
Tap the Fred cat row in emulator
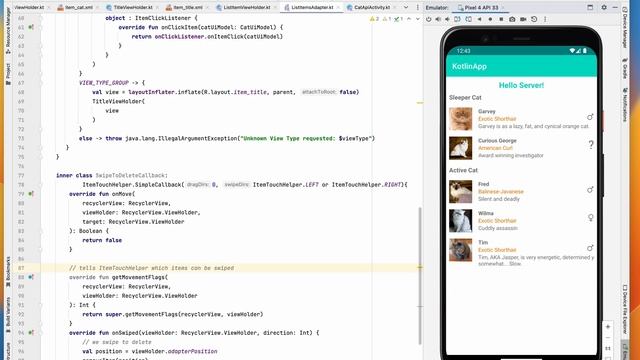point(521,191)
